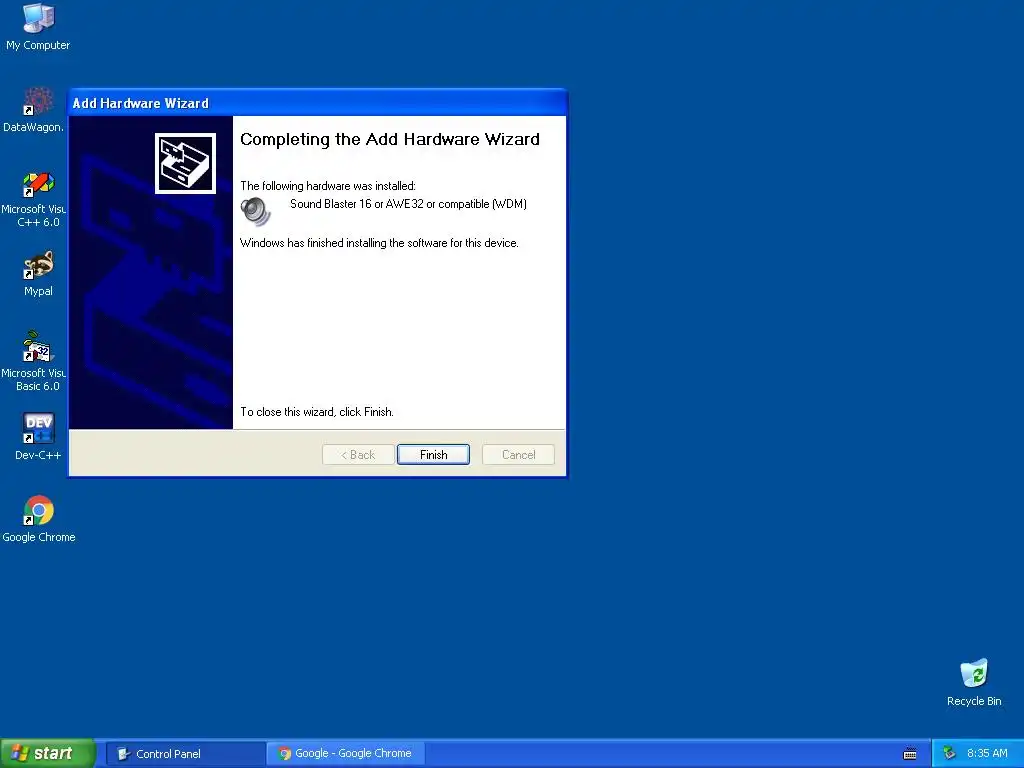Screen dimensions: 1024x768
Task: Switch to Control Panel taskbar item
Action: tap(185, 754)
